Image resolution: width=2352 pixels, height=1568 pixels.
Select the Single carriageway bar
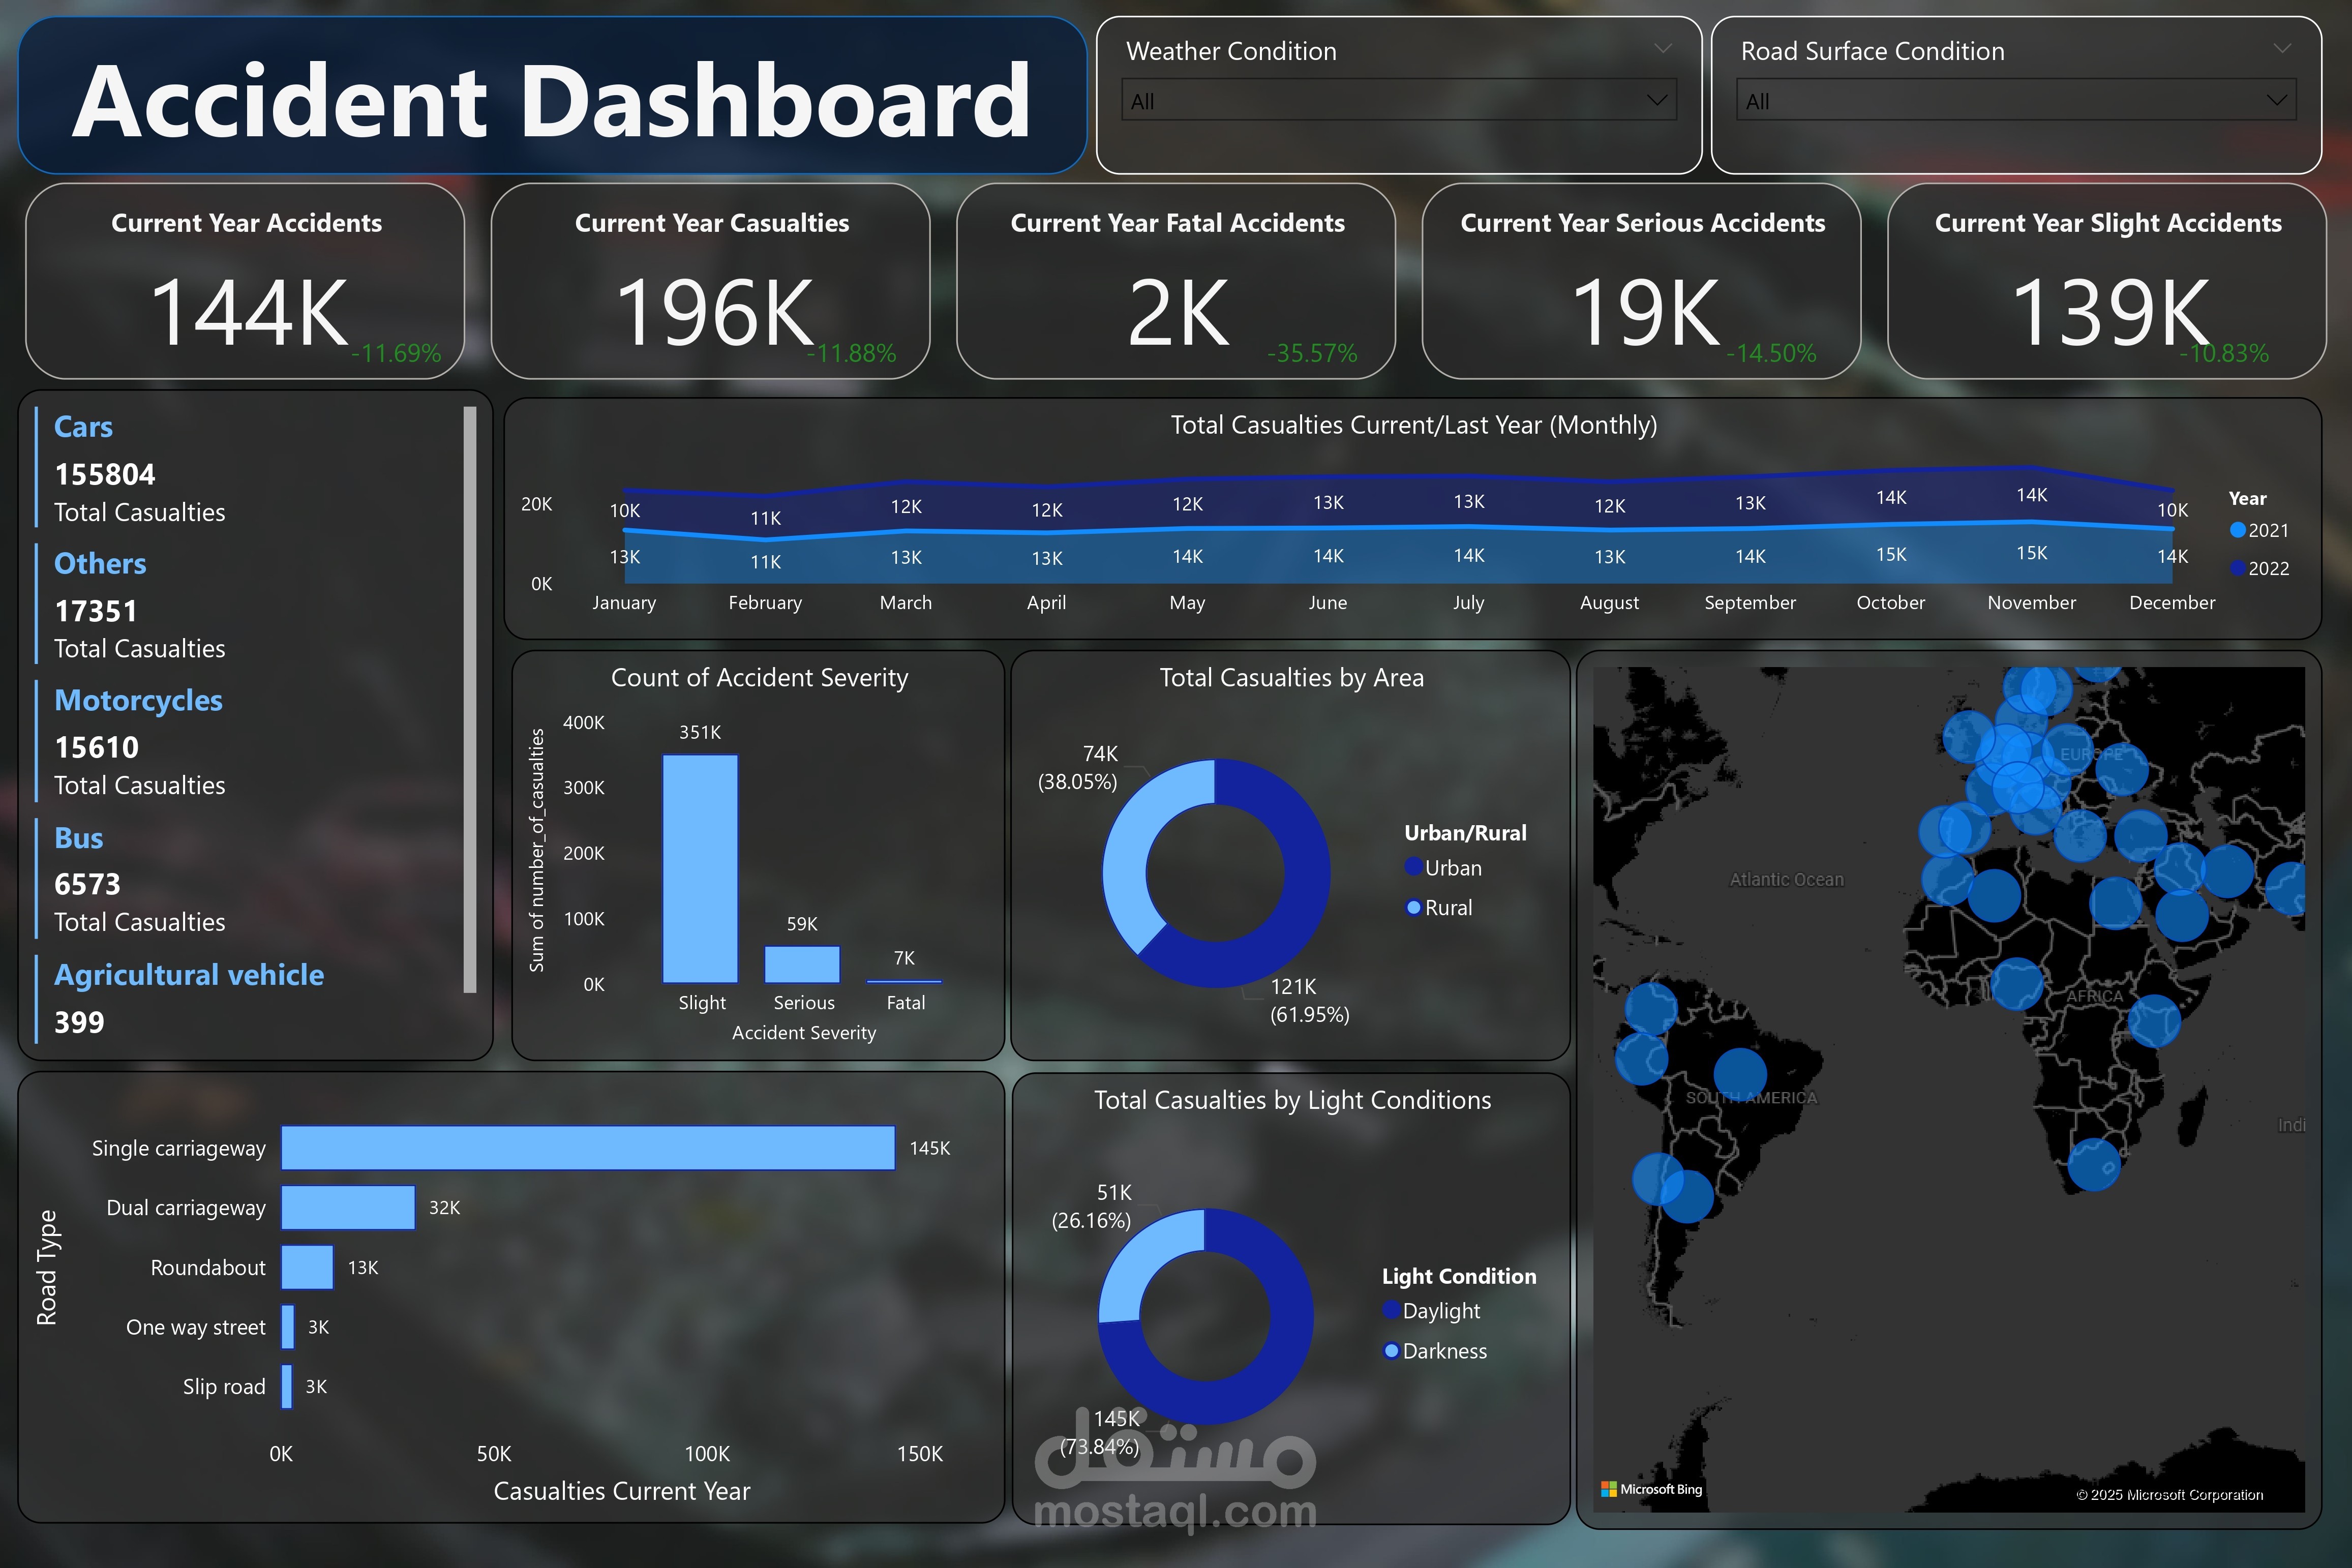[588, 1147]
